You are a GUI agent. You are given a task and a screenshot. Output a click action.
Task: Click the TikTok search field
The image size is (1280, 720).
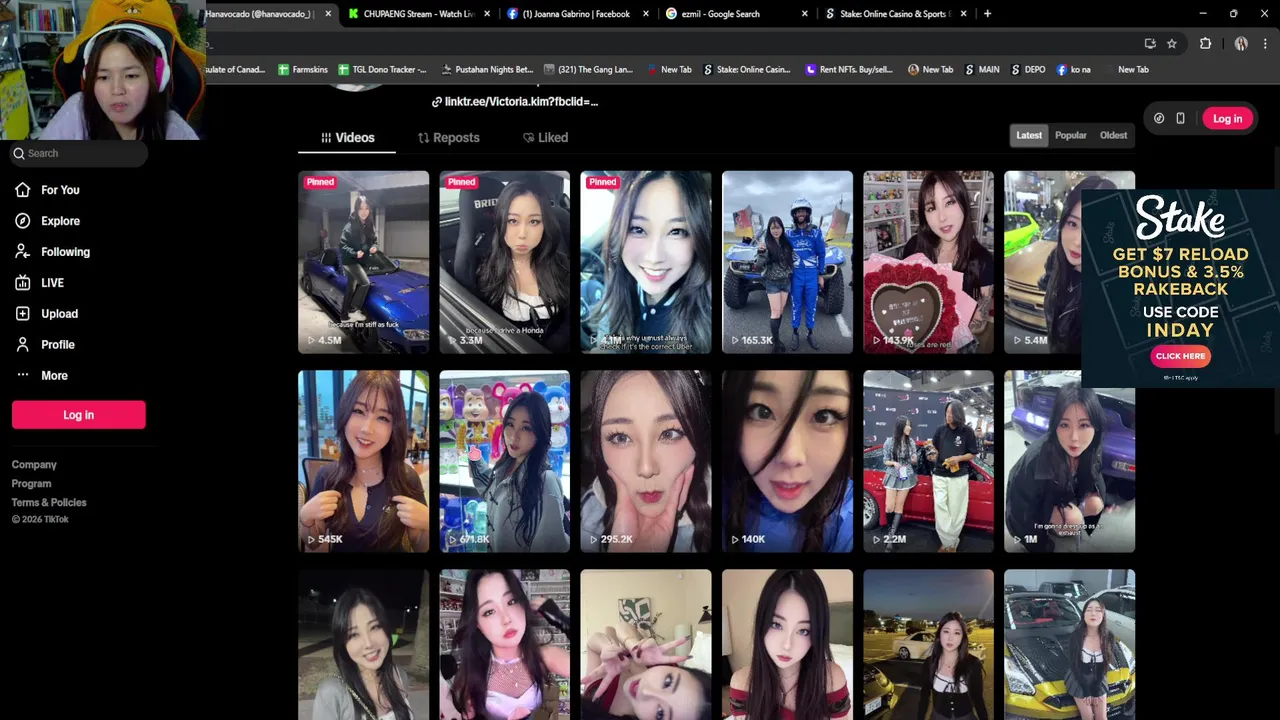(x=79, y=153)
